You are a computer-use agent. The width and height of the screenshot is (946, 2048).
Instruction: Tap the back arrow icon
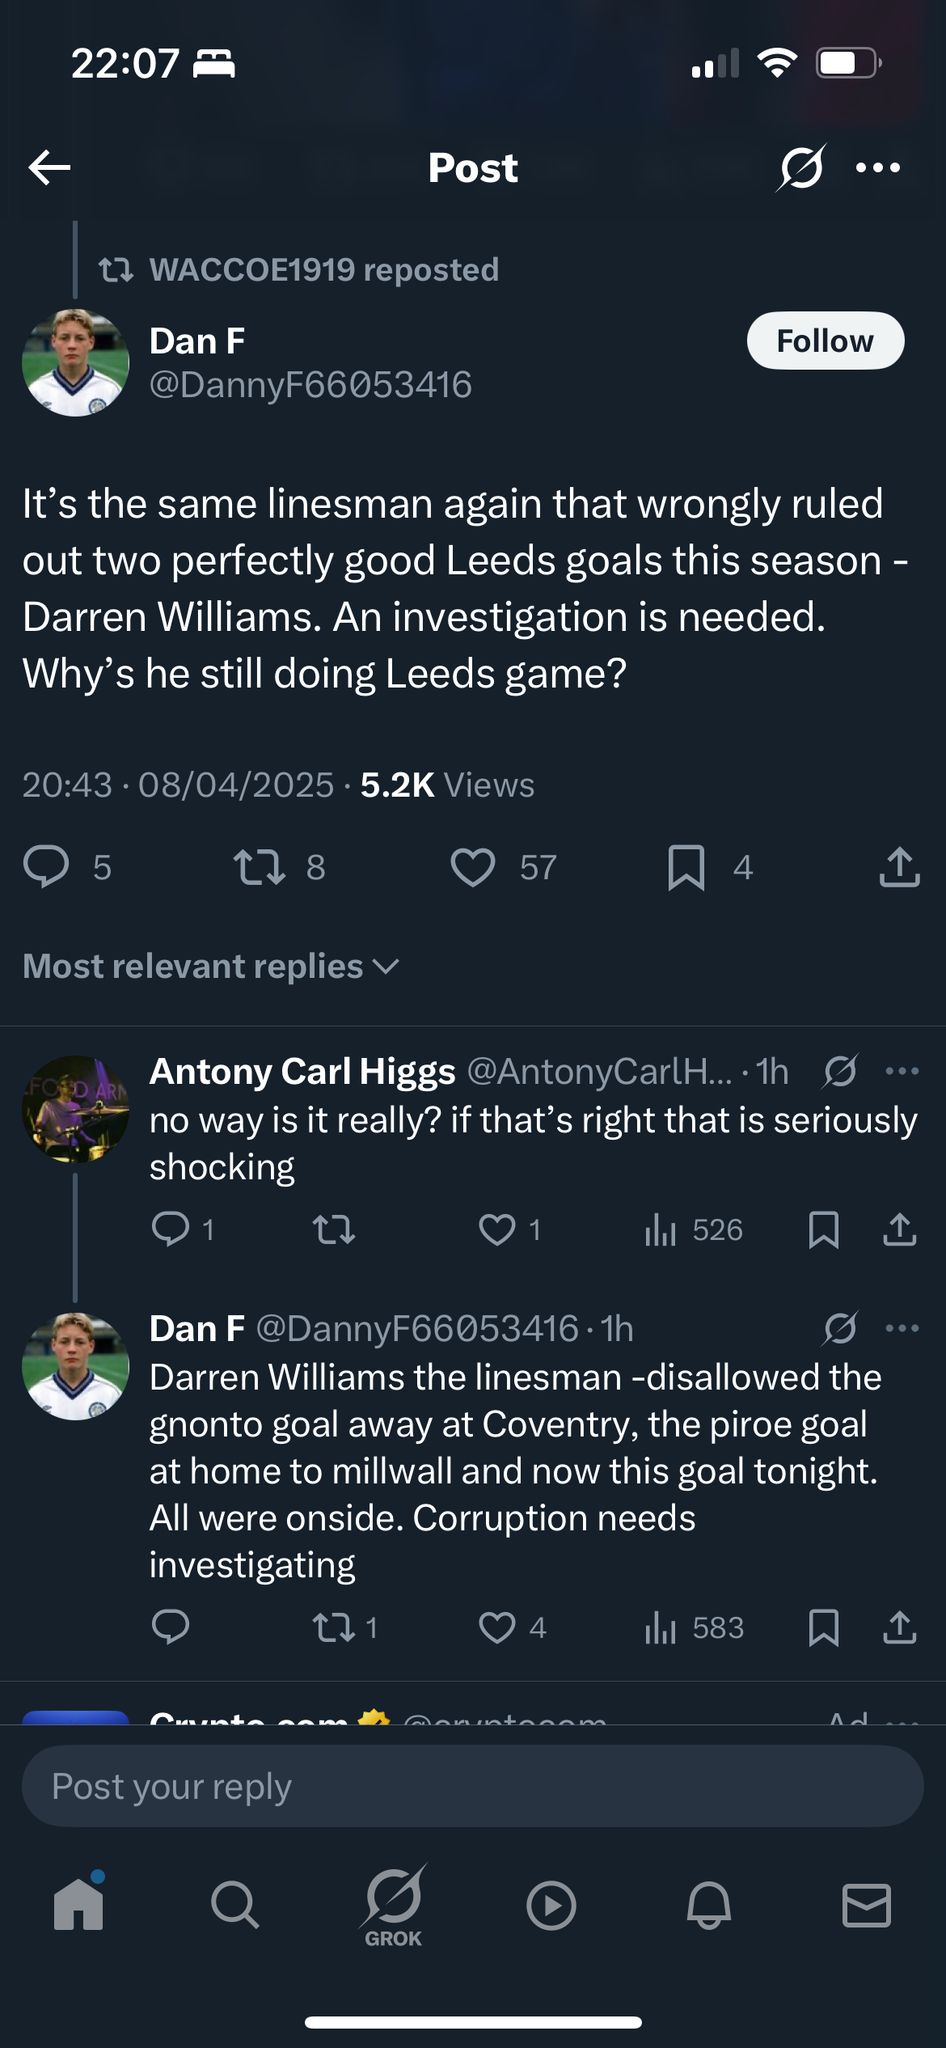coord(50,168)
